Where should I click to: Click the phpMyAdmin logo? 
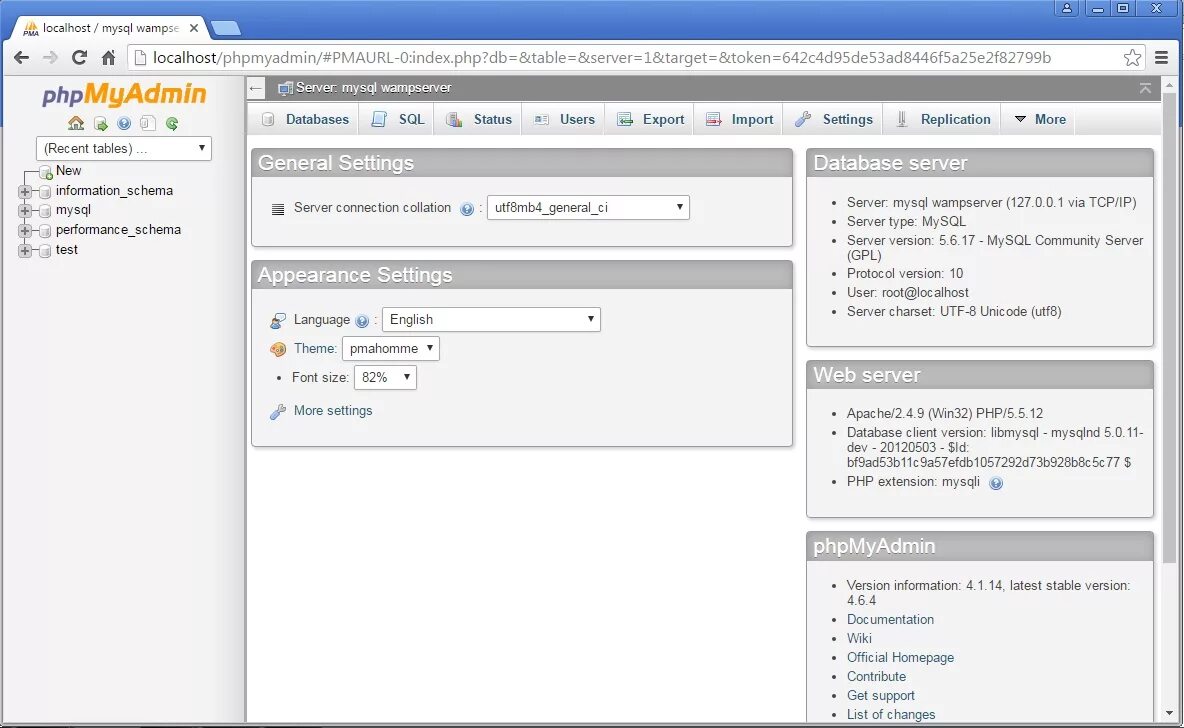click(124, 95)
